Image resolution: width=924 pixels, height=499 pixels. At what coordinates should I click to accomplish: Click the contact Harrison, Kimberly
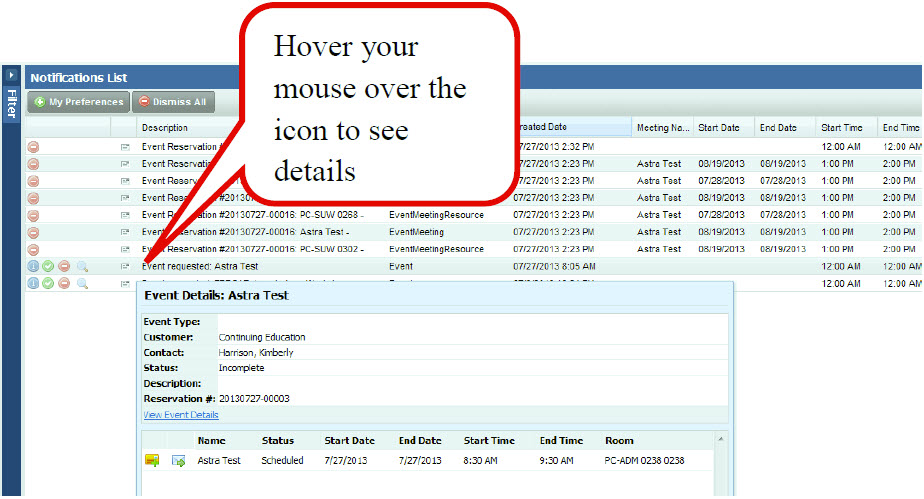(x=256, y=352)
